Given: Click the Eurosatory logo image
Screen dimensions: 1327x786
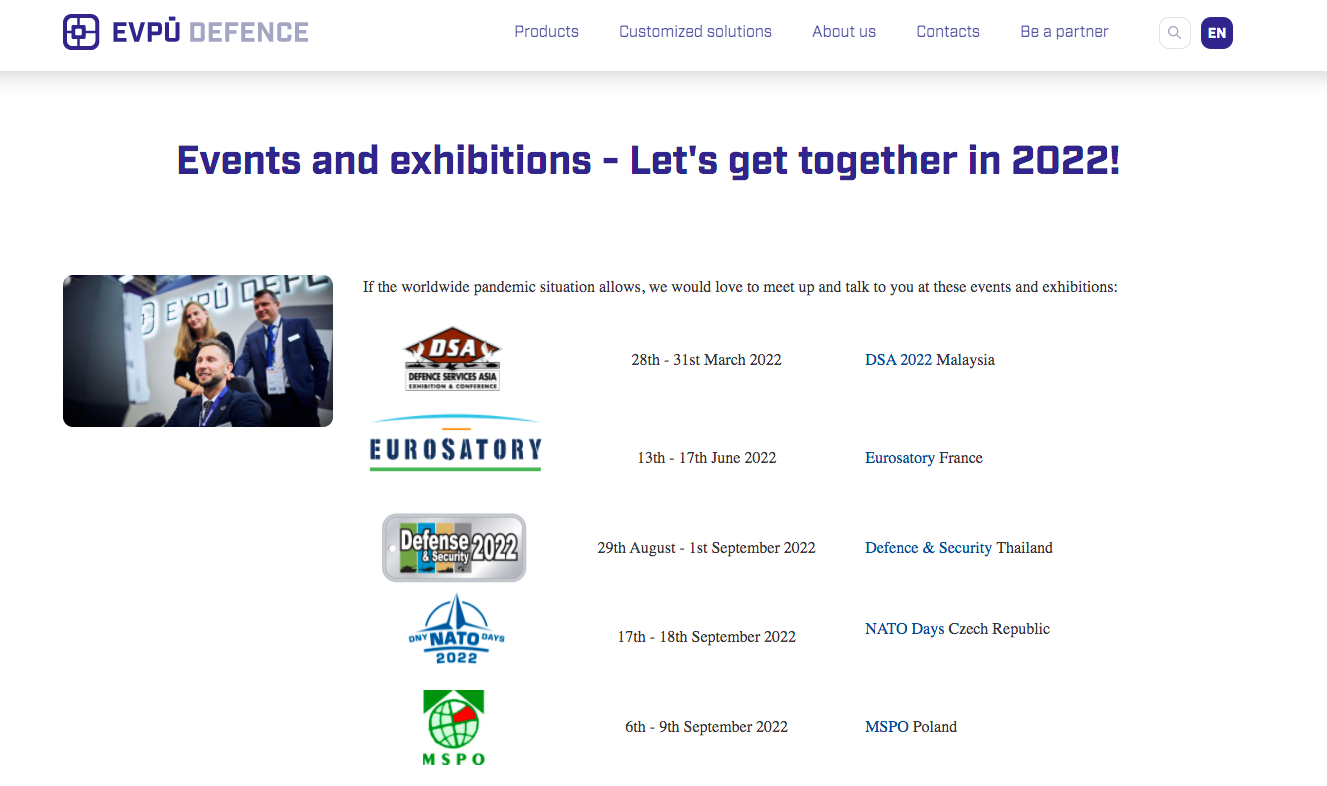Looking at the screenshot, I should (x=455, y=444).
